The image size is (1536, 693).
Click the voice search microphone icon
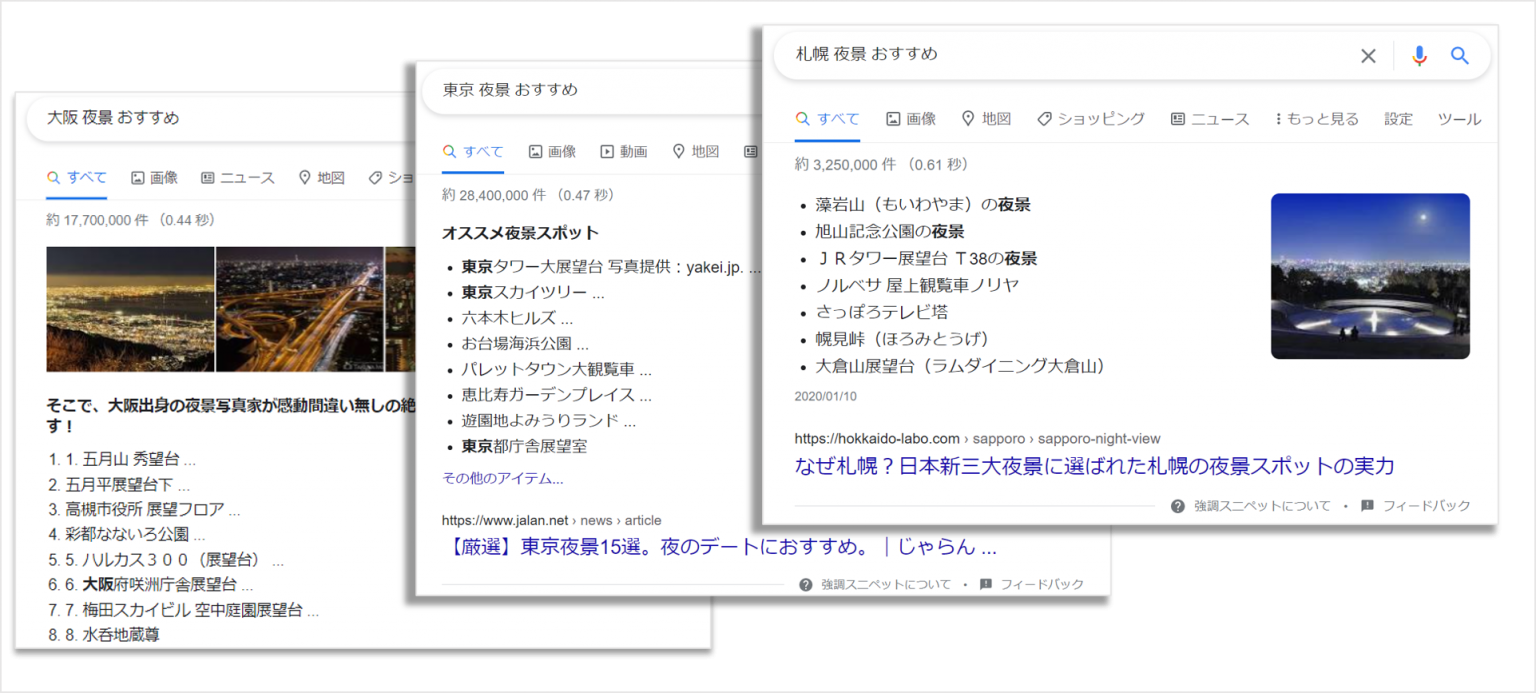click(x=1419, y=56)
